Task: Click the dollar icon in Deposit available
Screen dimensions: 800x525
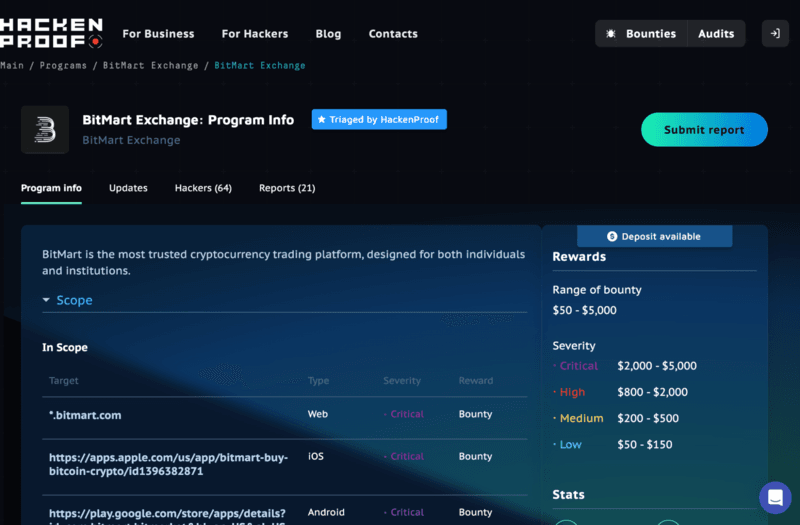Action: pyautogui.click(x=612, y=236)
